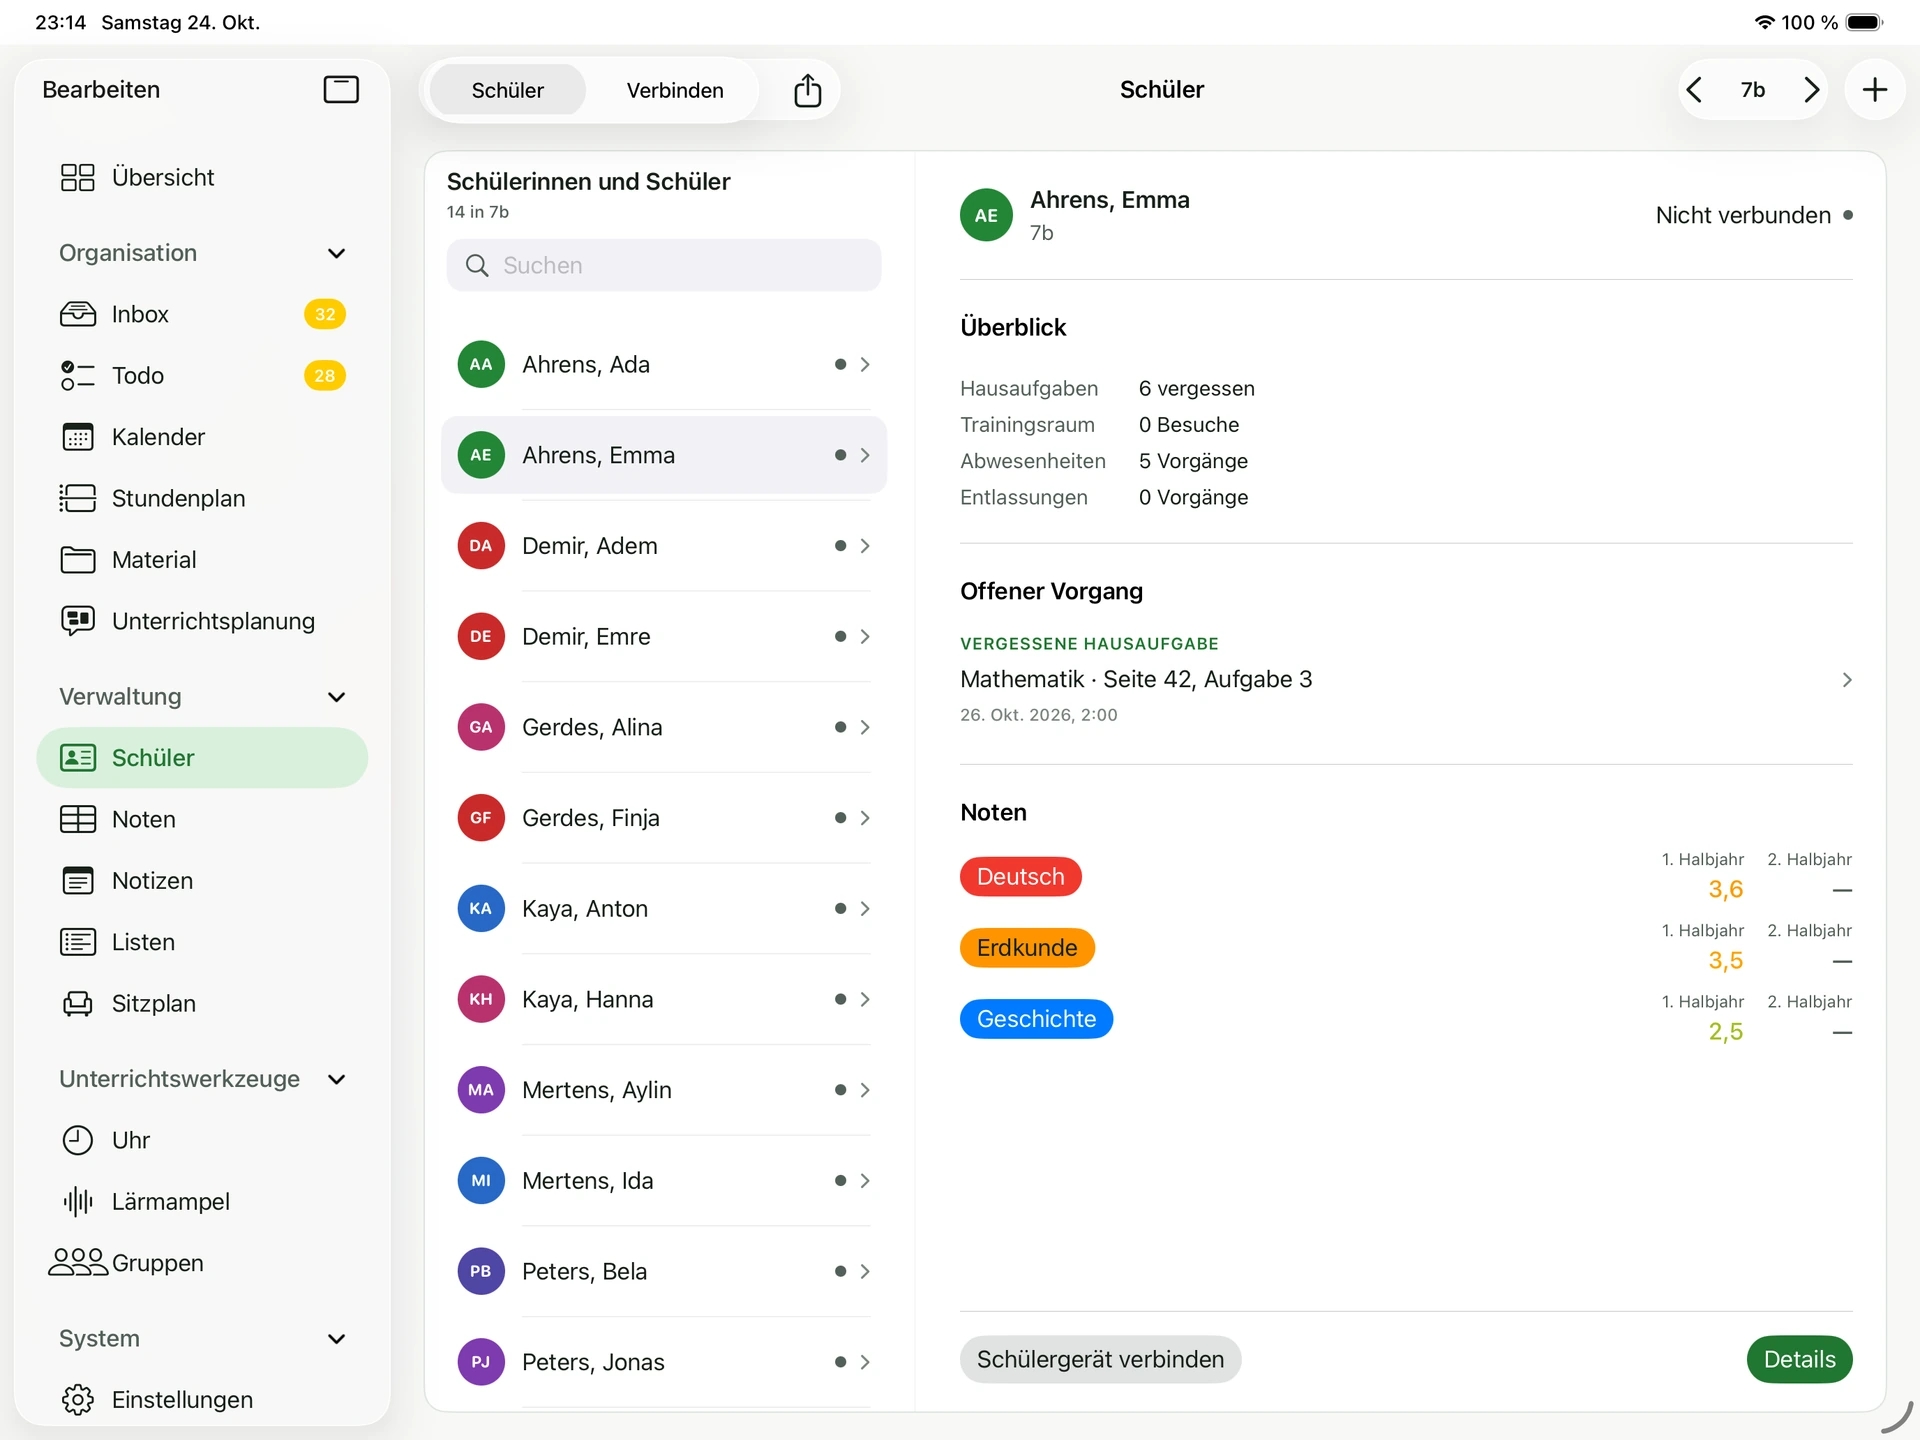Tap Bearbeiten in sidebar header
The width and height of the screenshot is (1920, 1440).
(101, 90)
